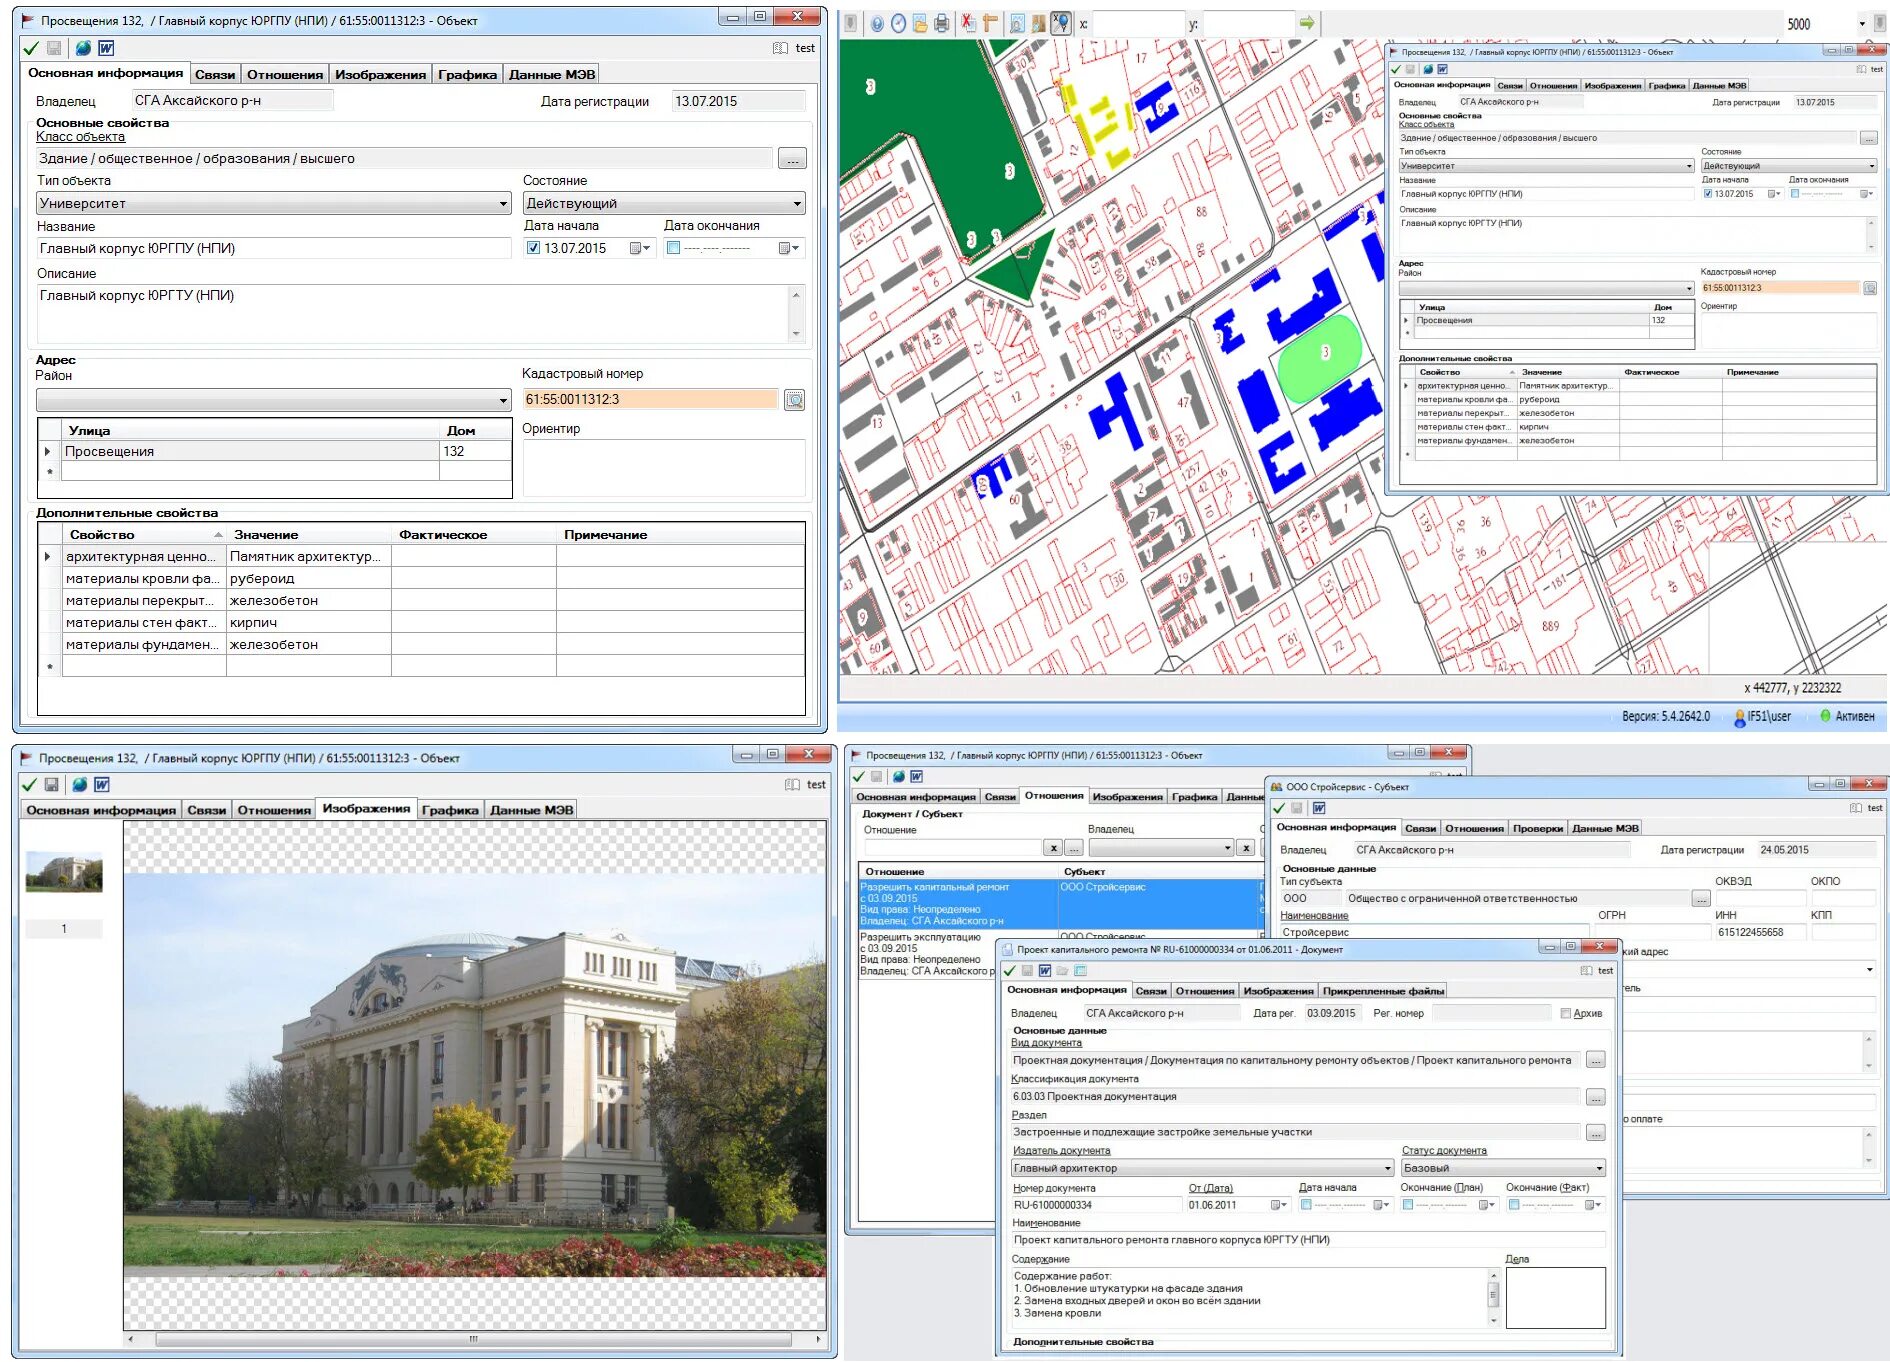Select building photo thumbnail in images window
Screen dimensions: 1890x1362
click(64, 872)
